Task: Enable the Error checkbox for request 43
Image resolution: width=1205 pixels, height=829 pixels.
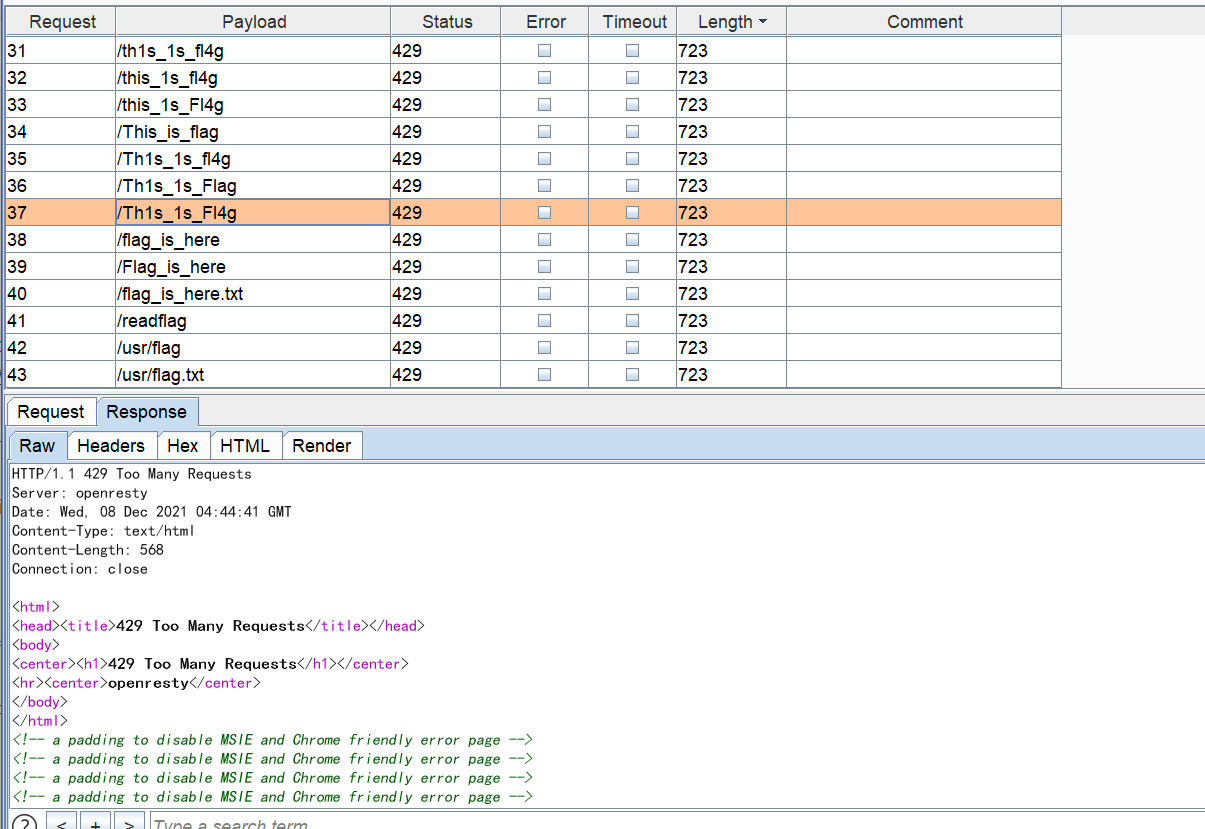Action: (x=543, y=373)
